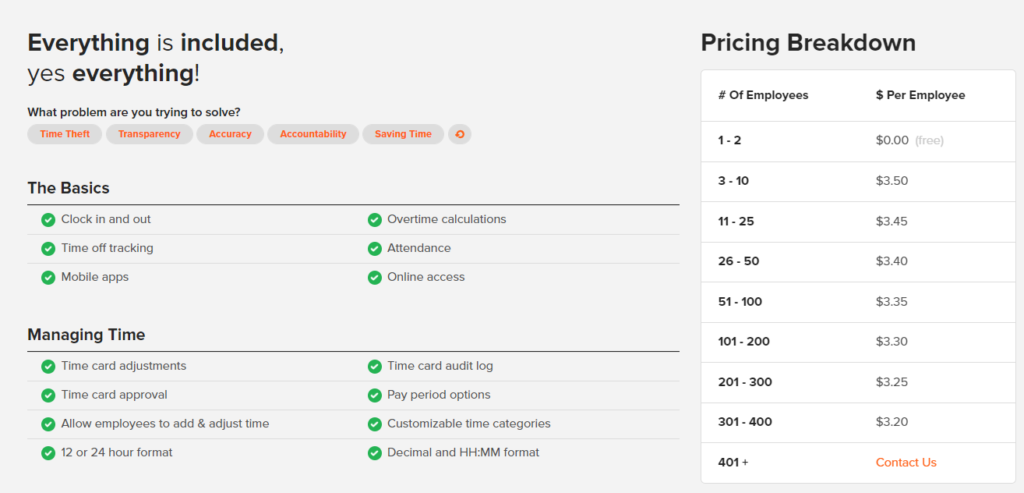The width and height of the screenshot is (1024, 493).
Task: Click the 3 - 10 employees pricing row
Action: (x=858, y=181)
